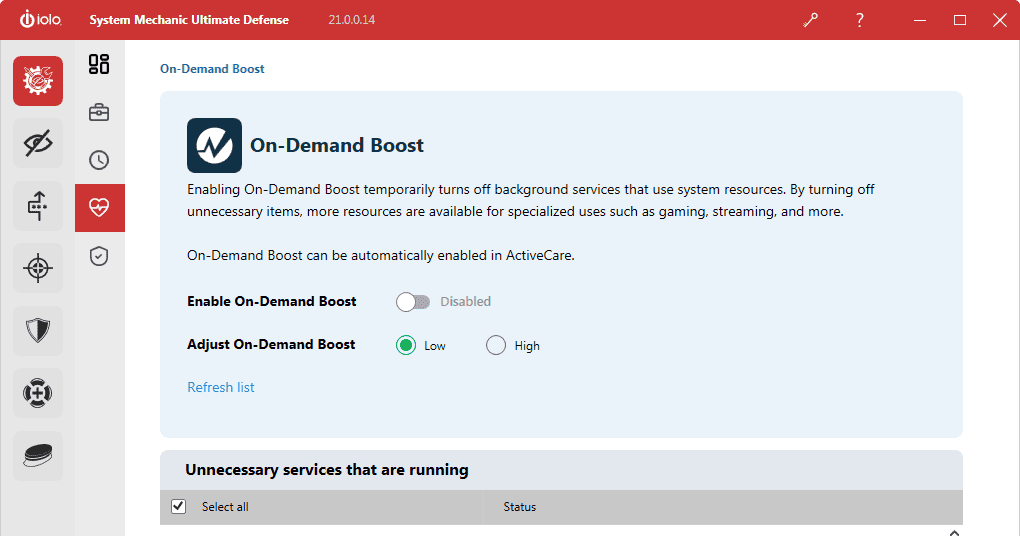Click the key license icon

coord(811,20)
